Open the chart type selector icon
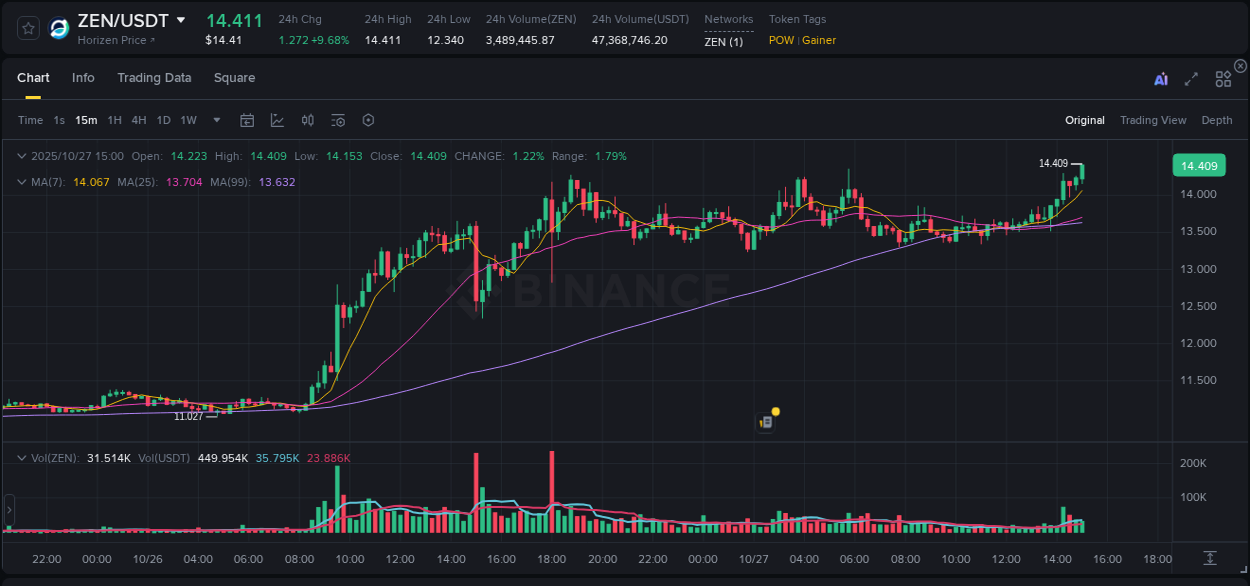Viewport: 1250px width, 586px height. 277,120
